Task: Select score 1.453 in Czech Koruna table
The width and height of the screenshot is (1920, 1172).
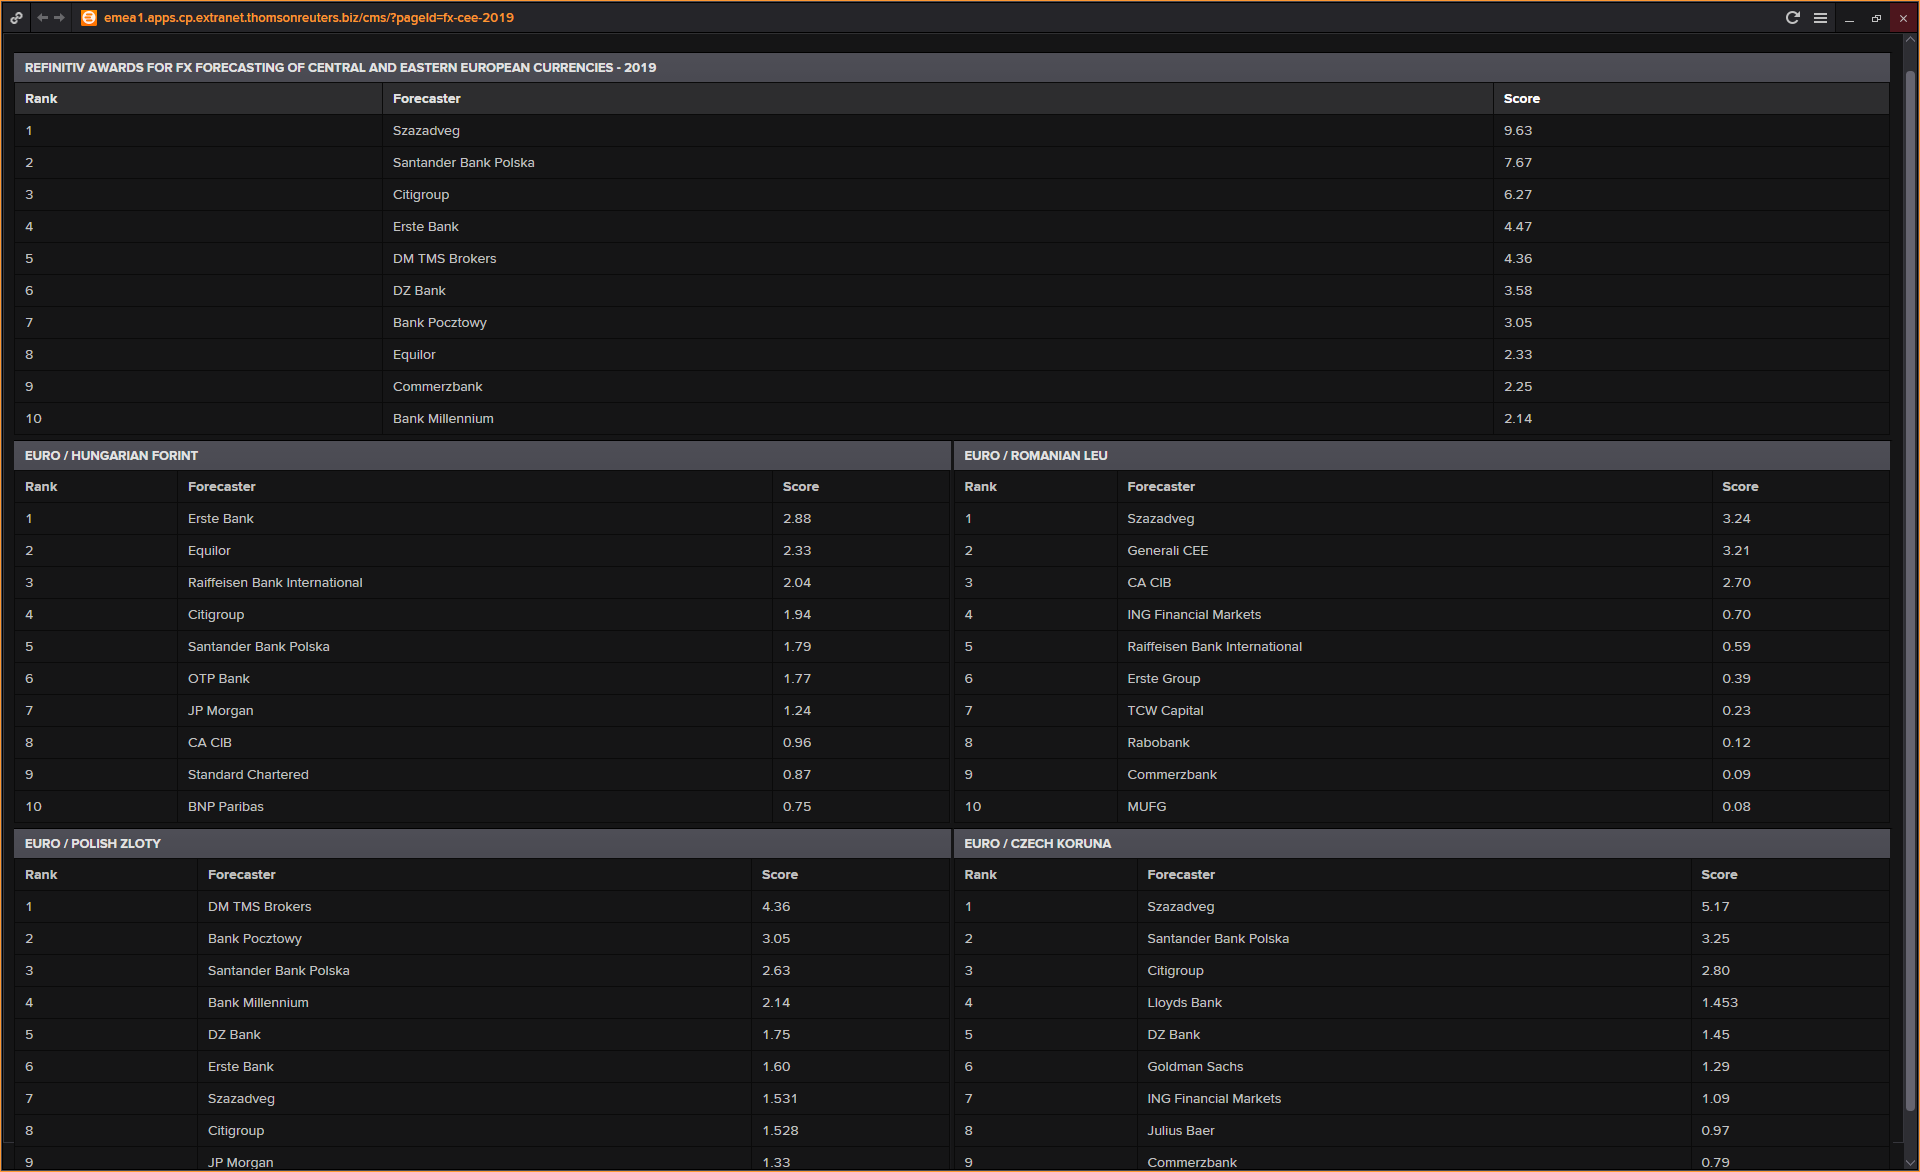Action: tap(1720, 1003)
